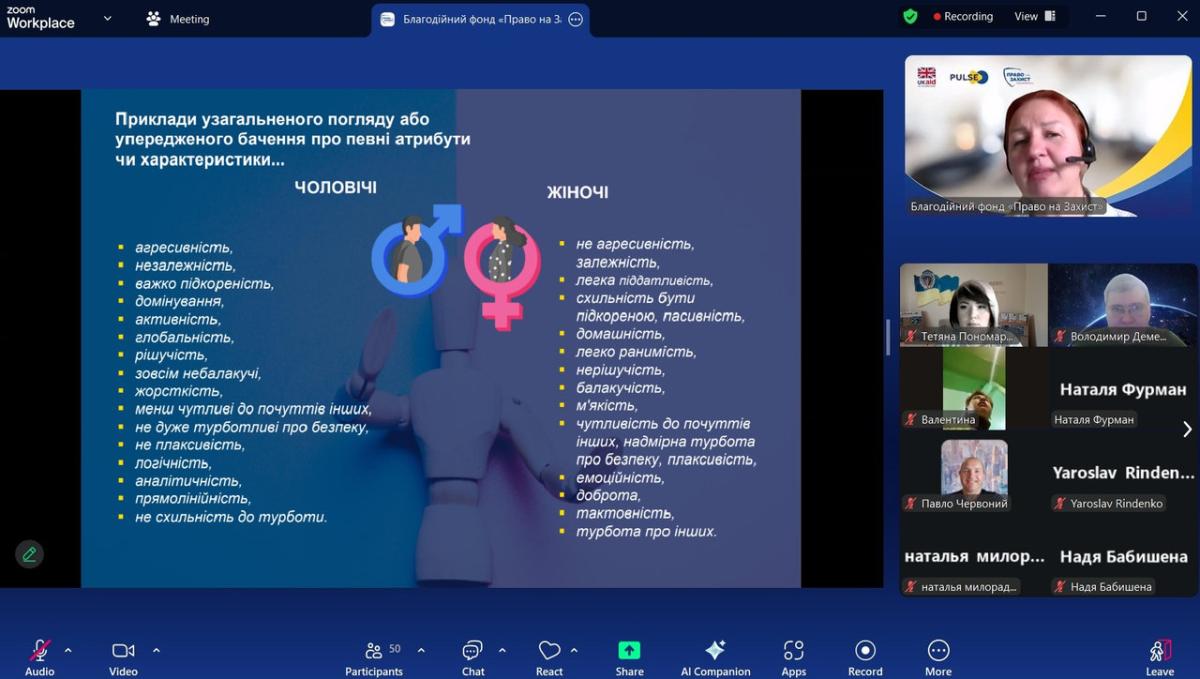
Task: Select Надя Бабишена participant tile
Action: point(1123,556)
